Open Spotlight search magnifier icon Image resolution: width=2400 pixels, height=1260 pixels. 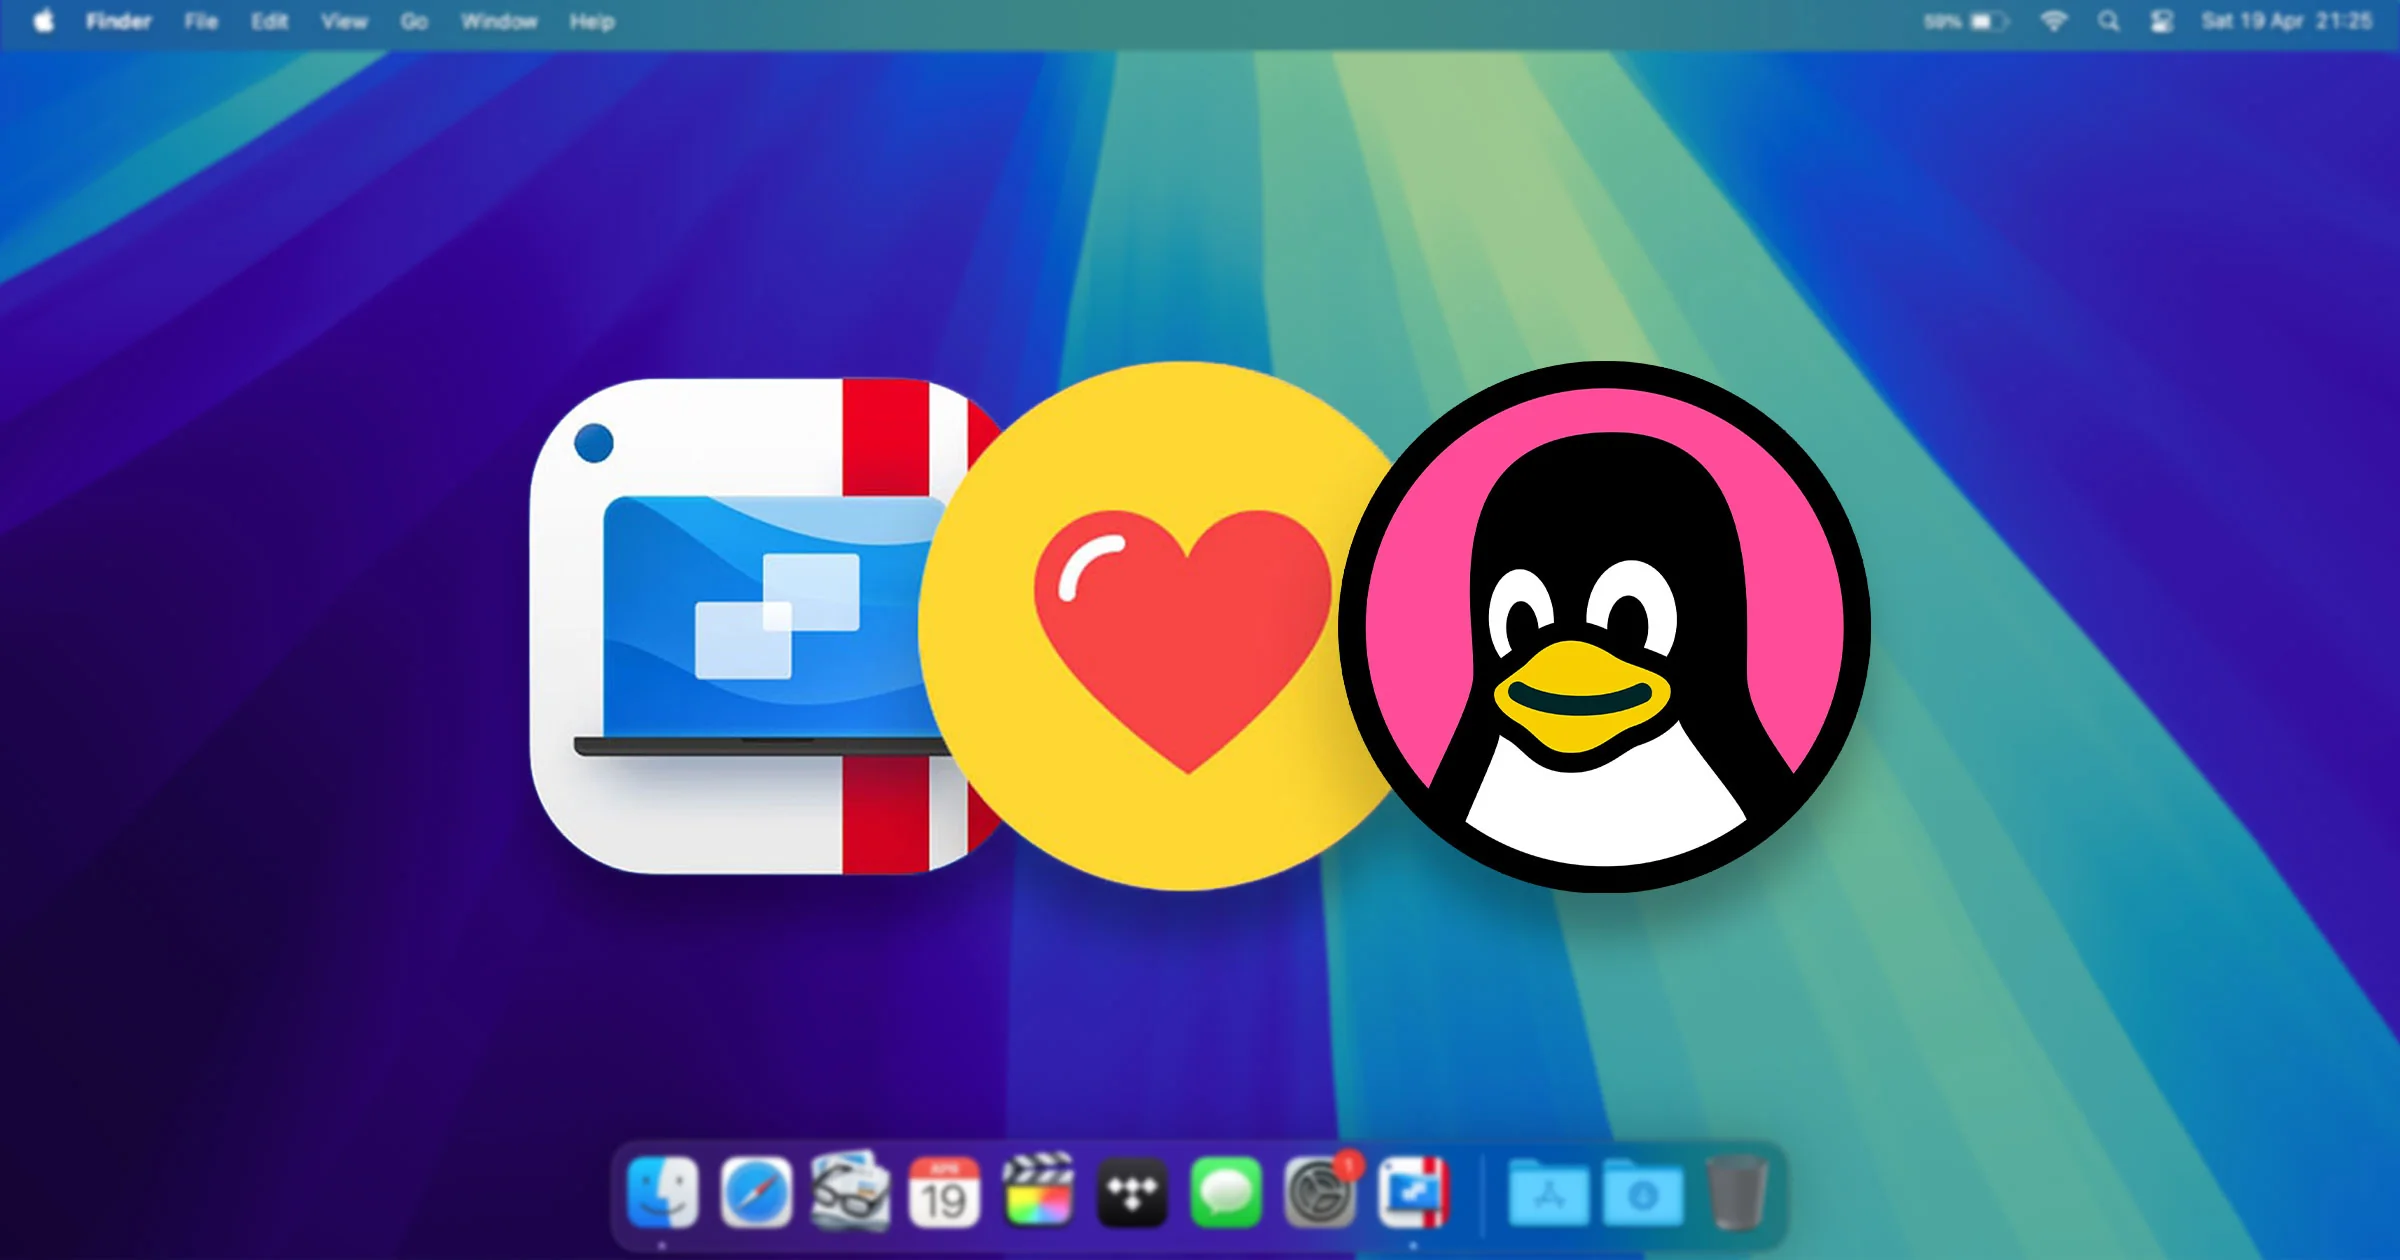2108,21
